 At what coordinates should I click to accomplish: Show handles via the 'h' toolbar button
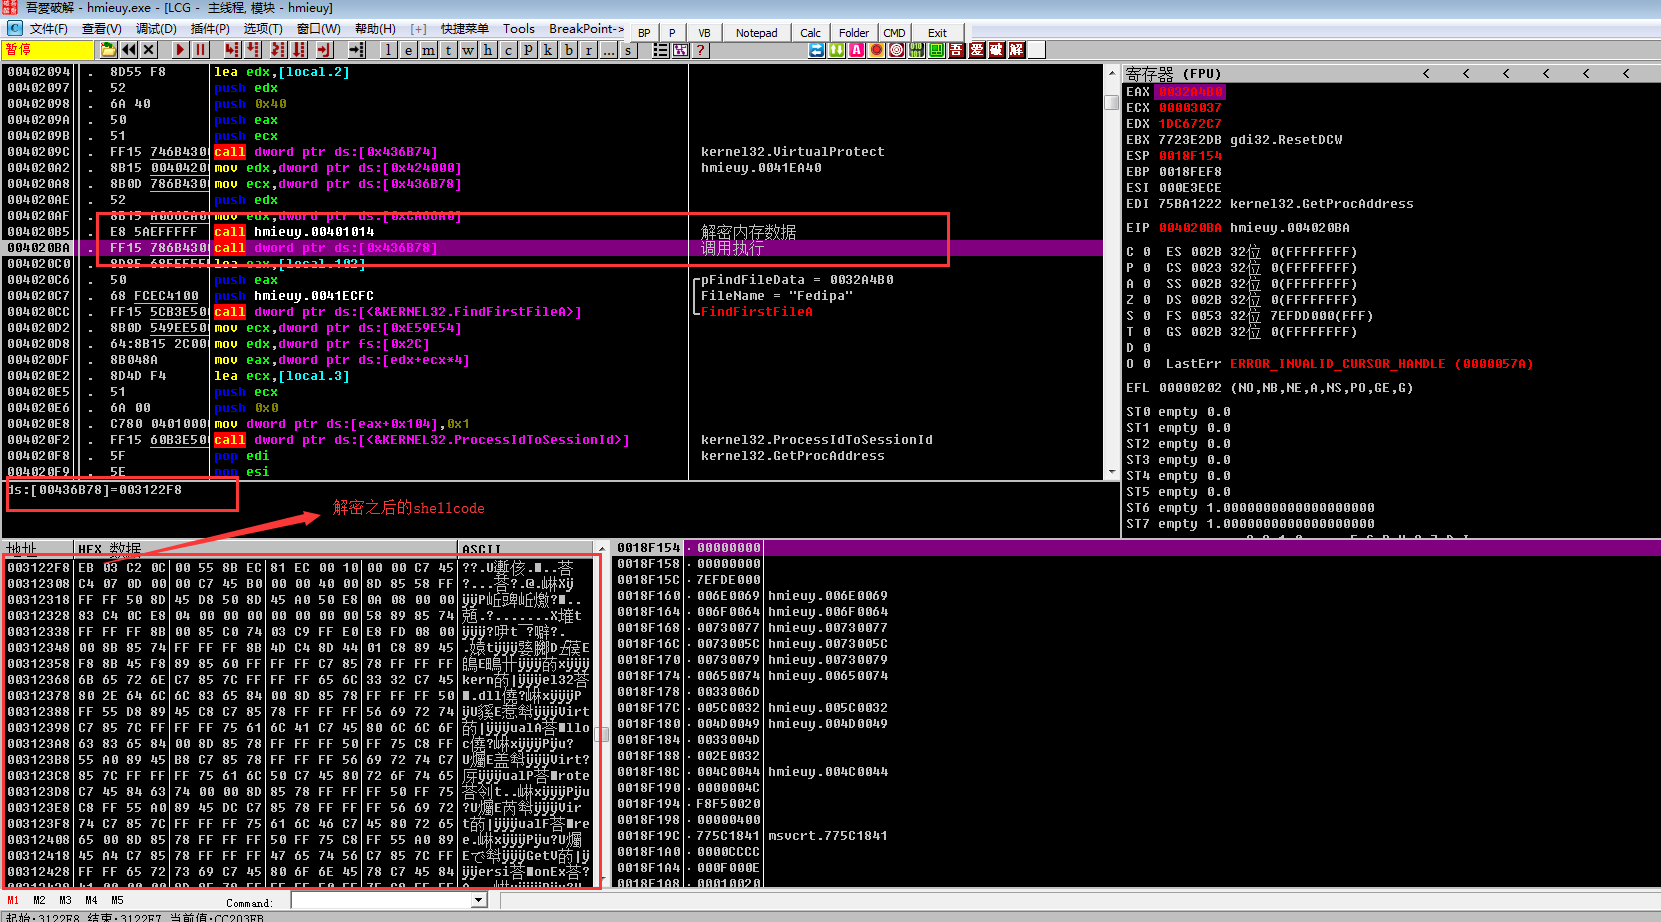point(488,50)
